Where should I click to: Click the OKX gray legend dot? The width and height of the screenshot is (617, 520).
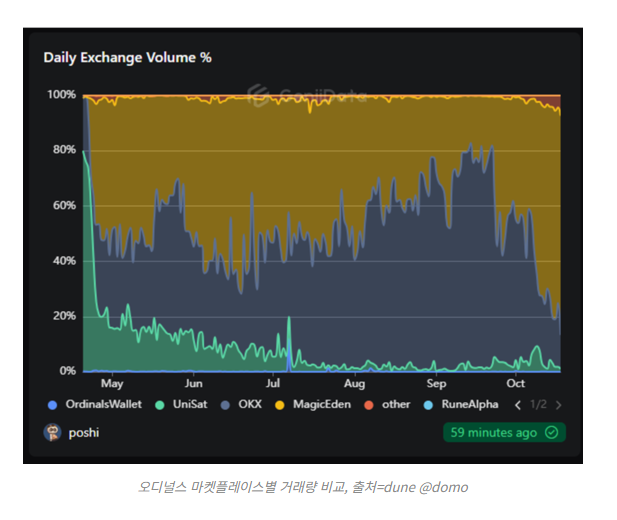pos(227,405)
